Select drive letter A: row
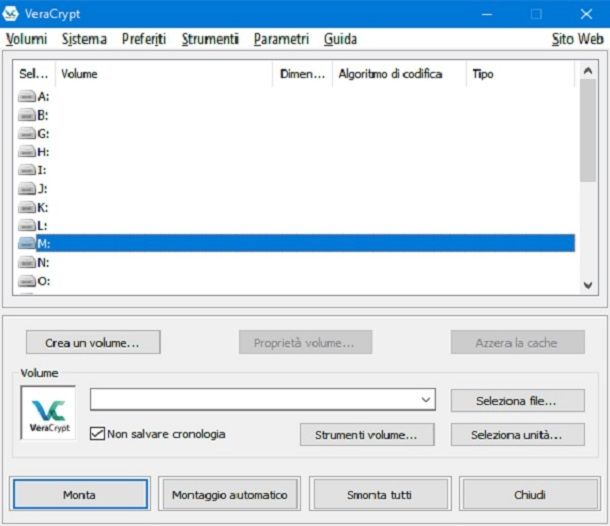The width and height of the screenshot is (610, 526). point(296,96)
